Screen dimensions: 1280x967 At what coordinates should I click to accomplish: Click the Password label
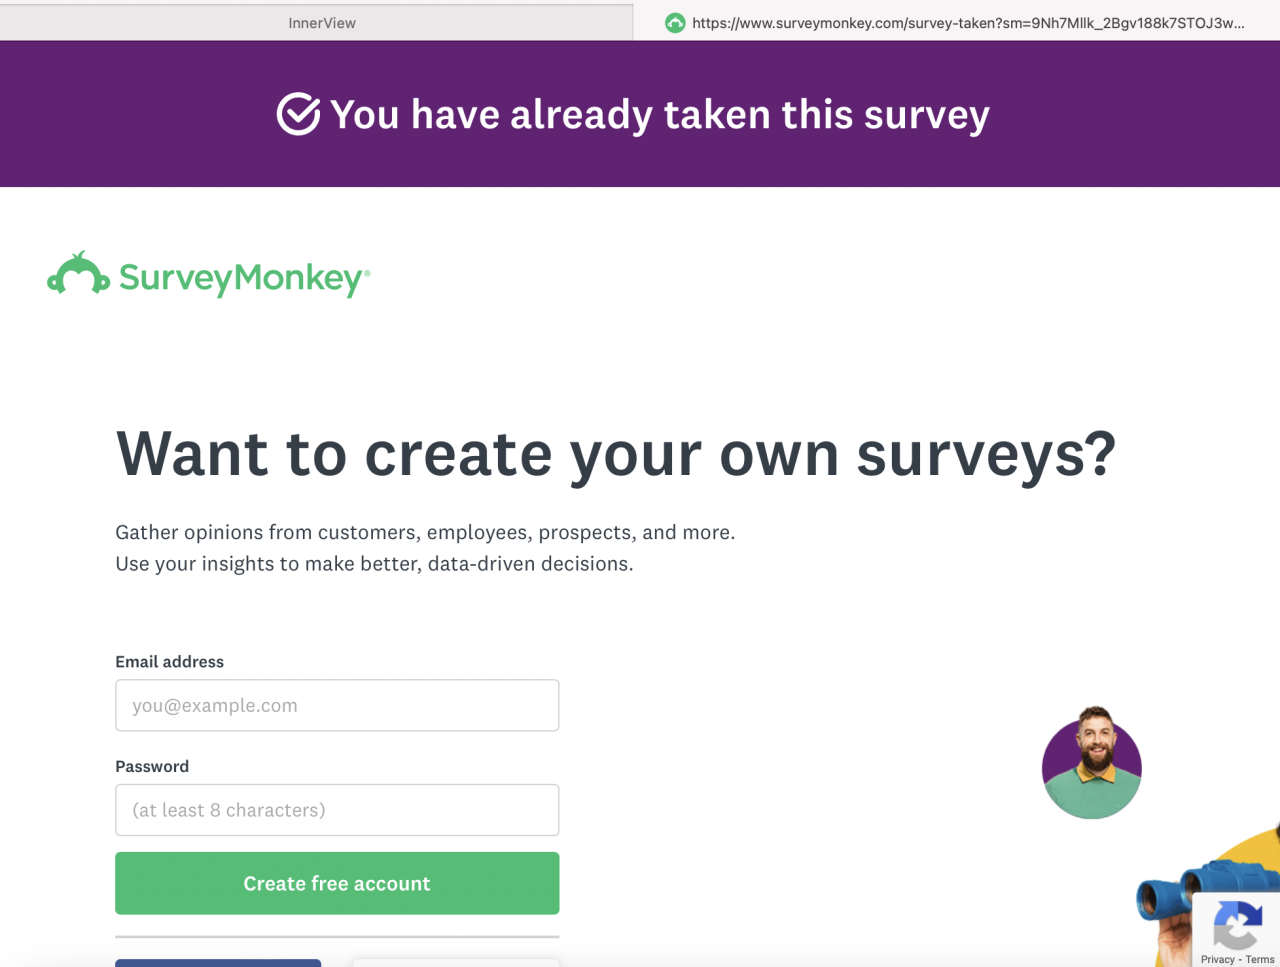[152, 767]
